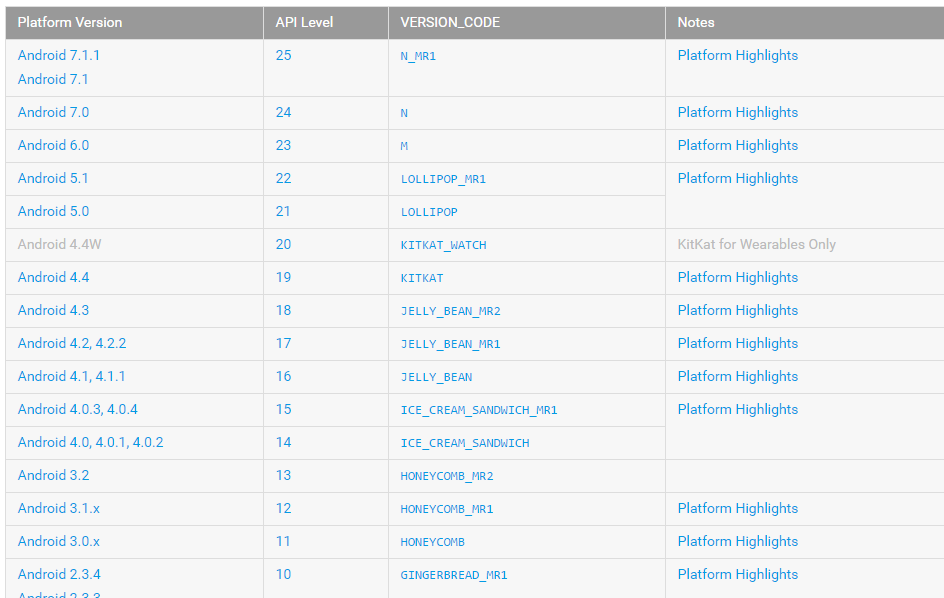Click the ICE_CREAM_SANDWICH_MR1 version code

479,411
